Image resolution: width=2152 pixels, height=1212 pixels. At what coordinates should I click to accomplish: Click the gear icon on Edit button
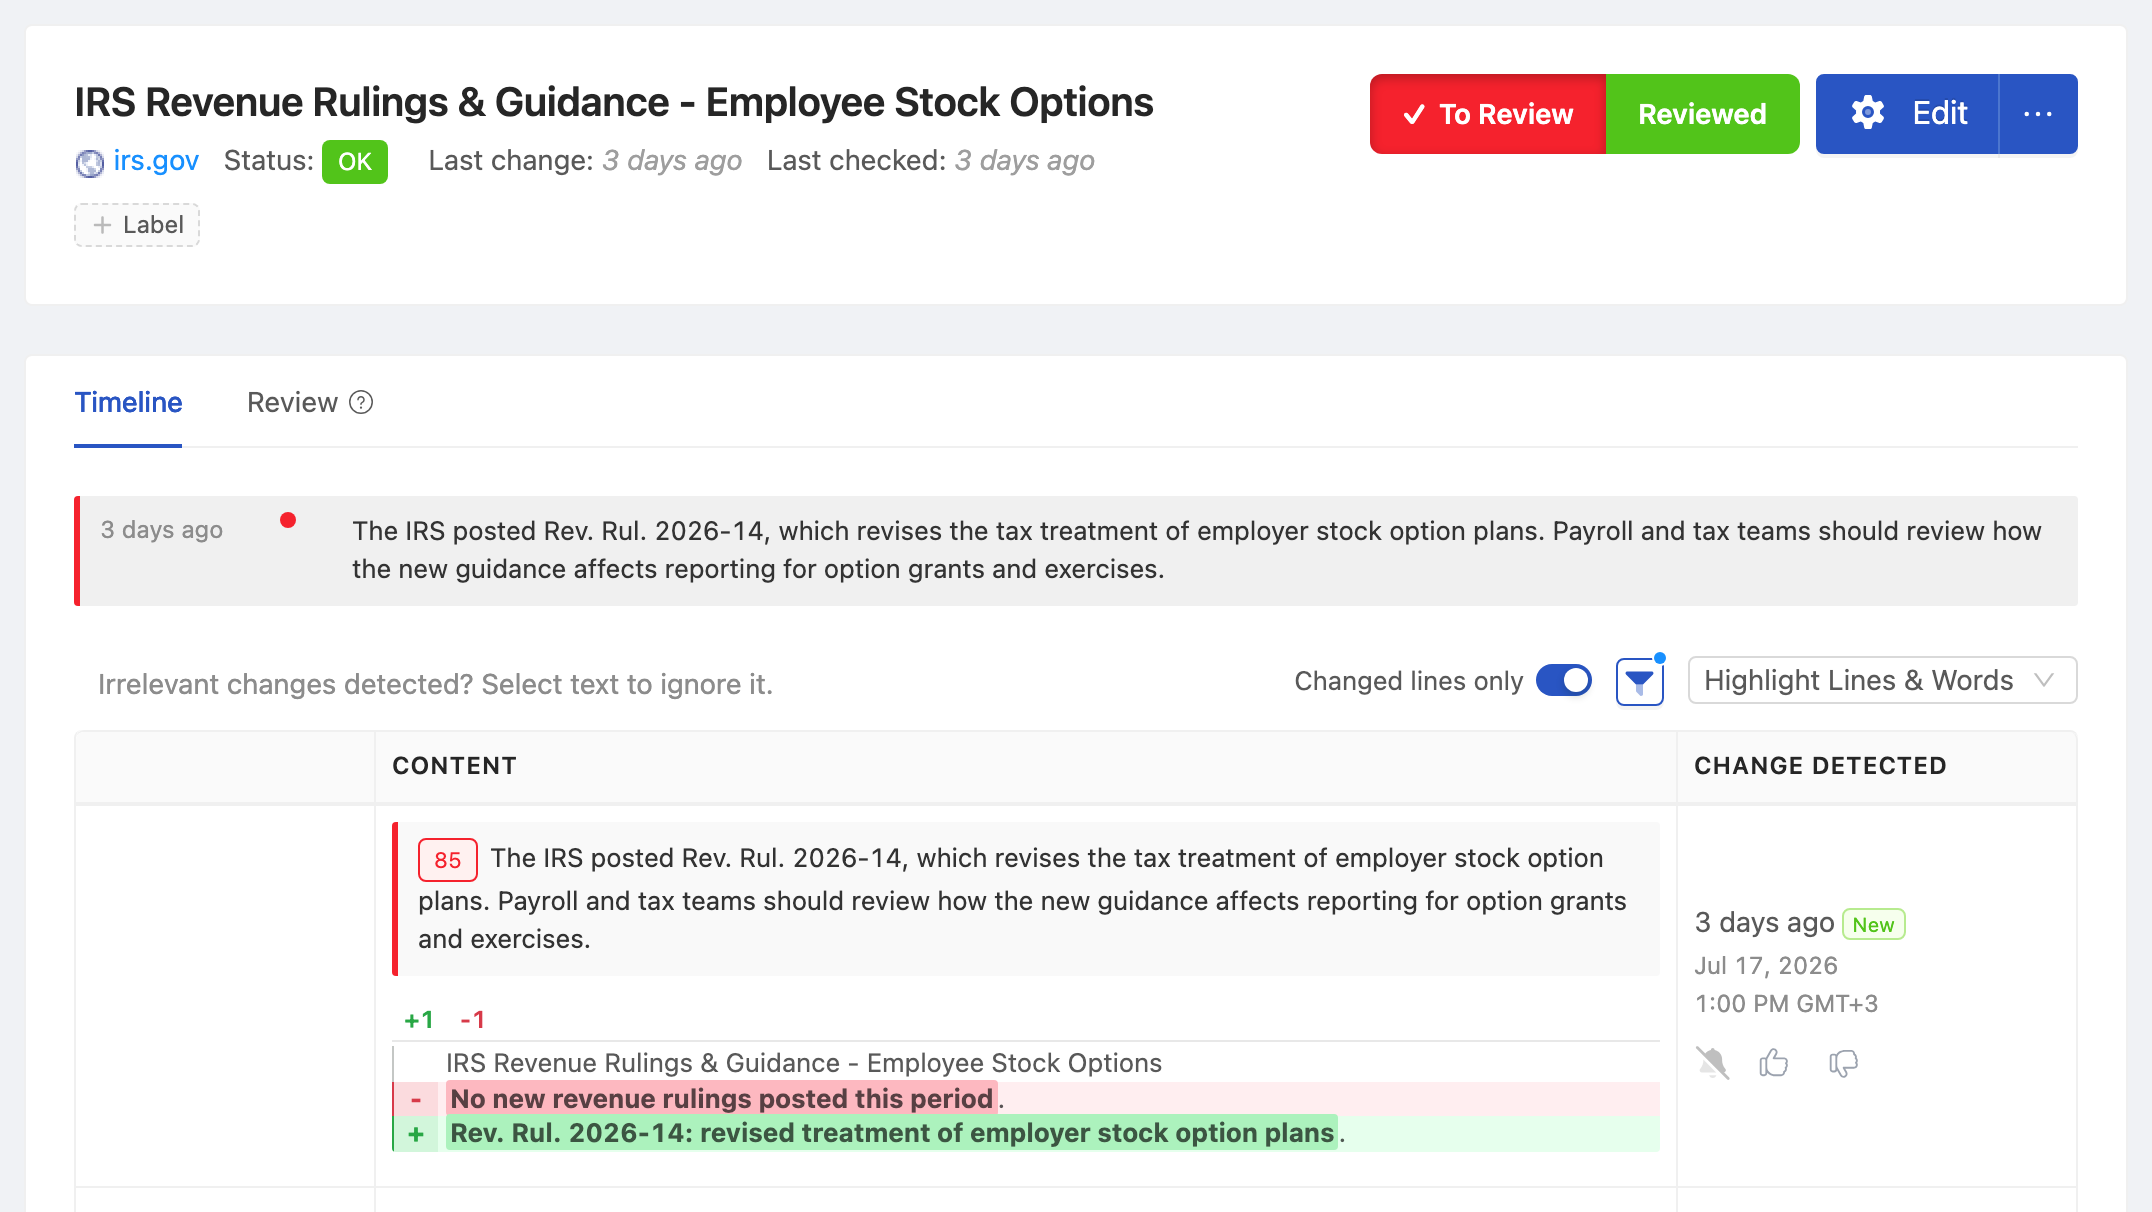(x=1867, y=113)
